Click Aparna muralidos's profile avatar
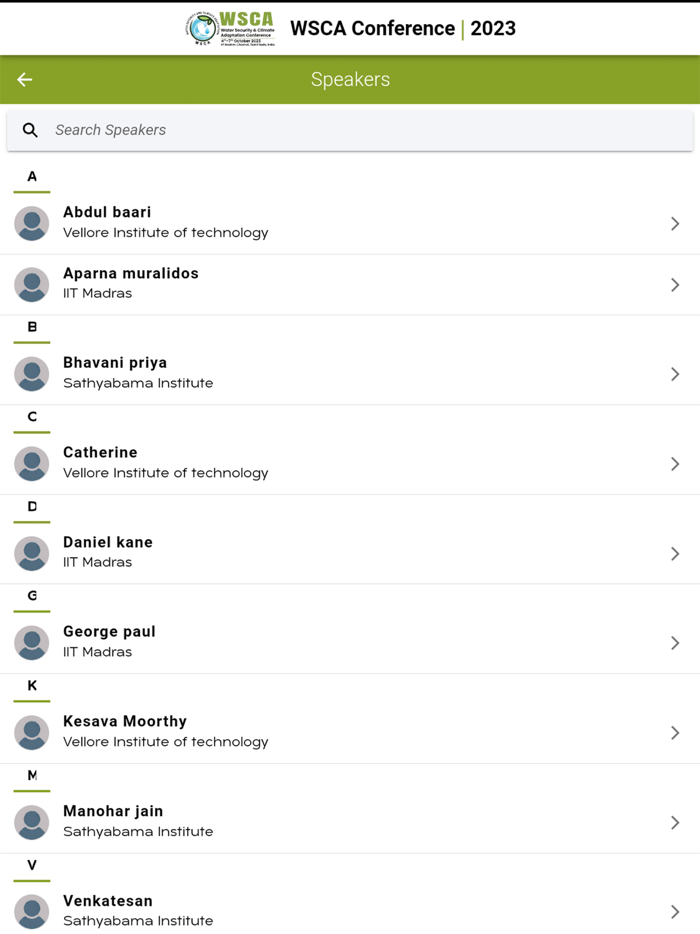700x934 pixels. 31,284
